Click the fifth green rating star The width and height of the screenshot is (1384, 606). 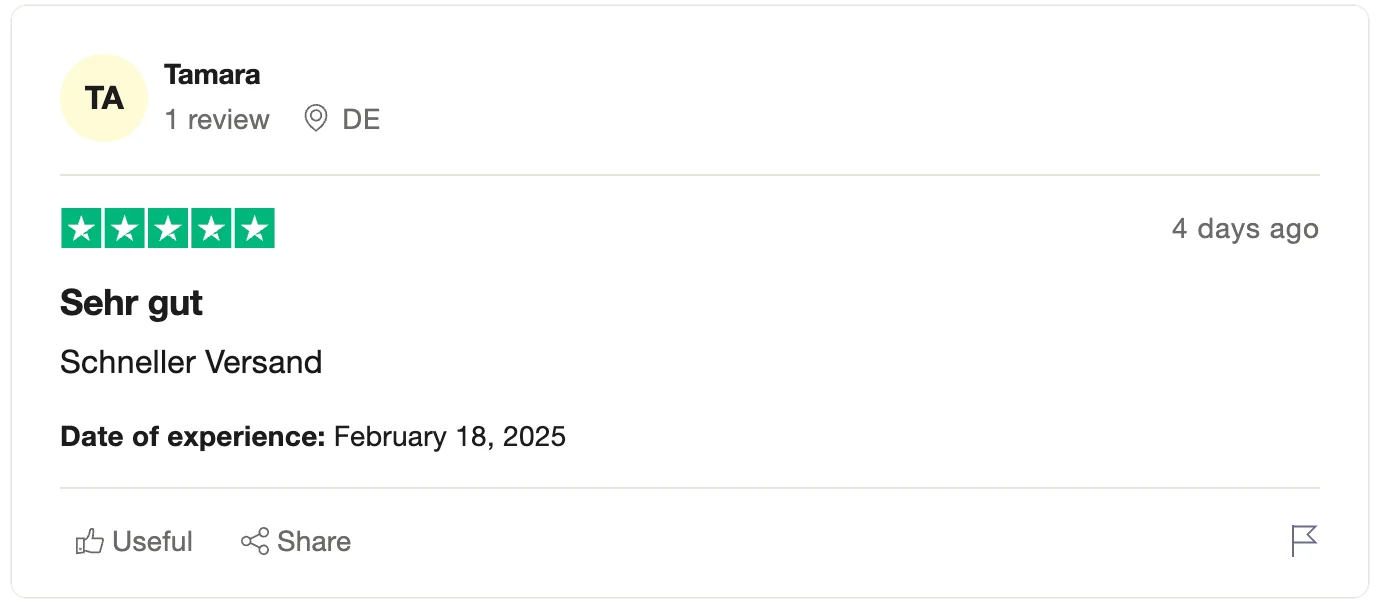point(255,229)
